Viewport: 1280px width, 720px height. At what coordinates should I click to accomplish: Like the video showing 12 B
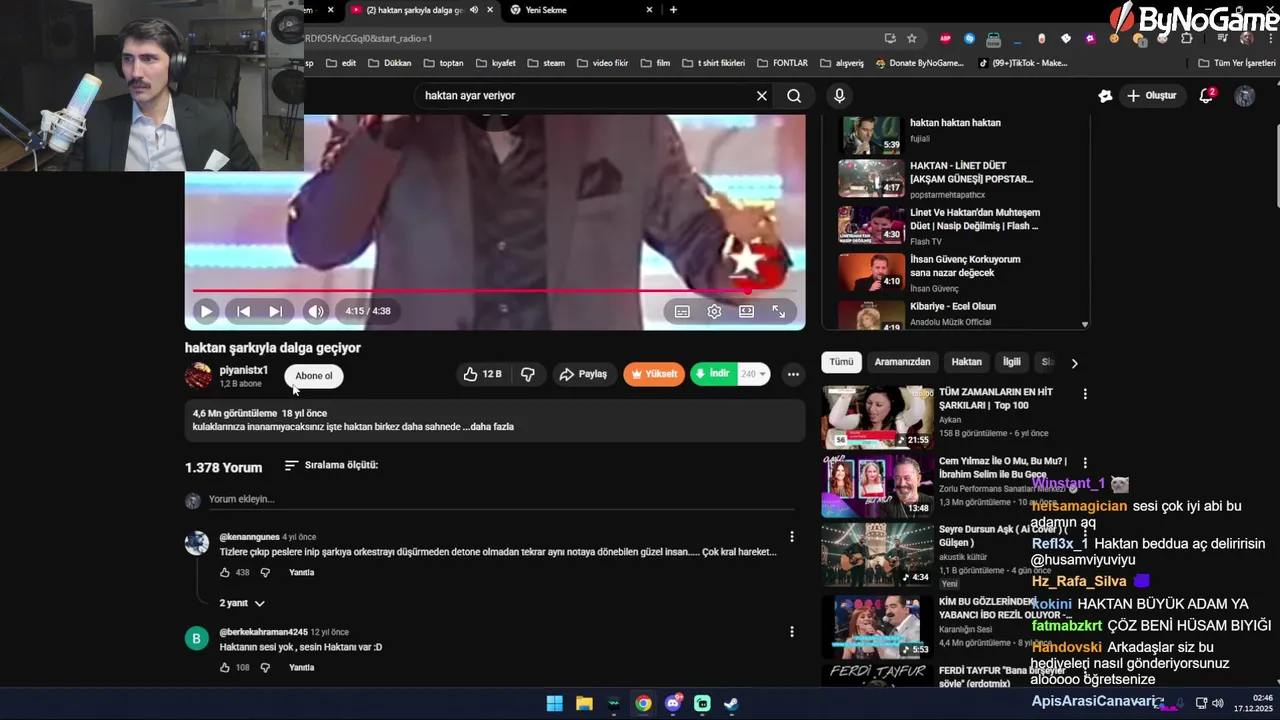coord(482,374)
